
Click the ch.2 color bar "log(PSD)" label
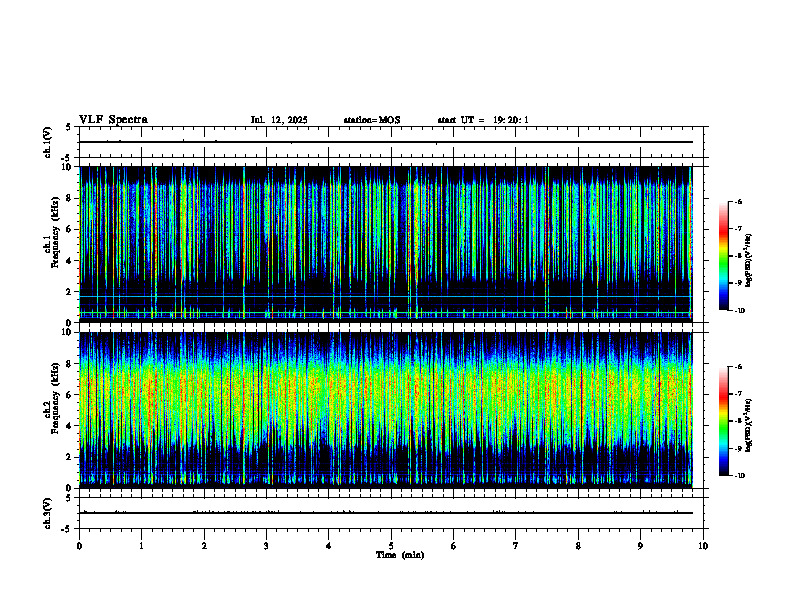pos(748,424)
